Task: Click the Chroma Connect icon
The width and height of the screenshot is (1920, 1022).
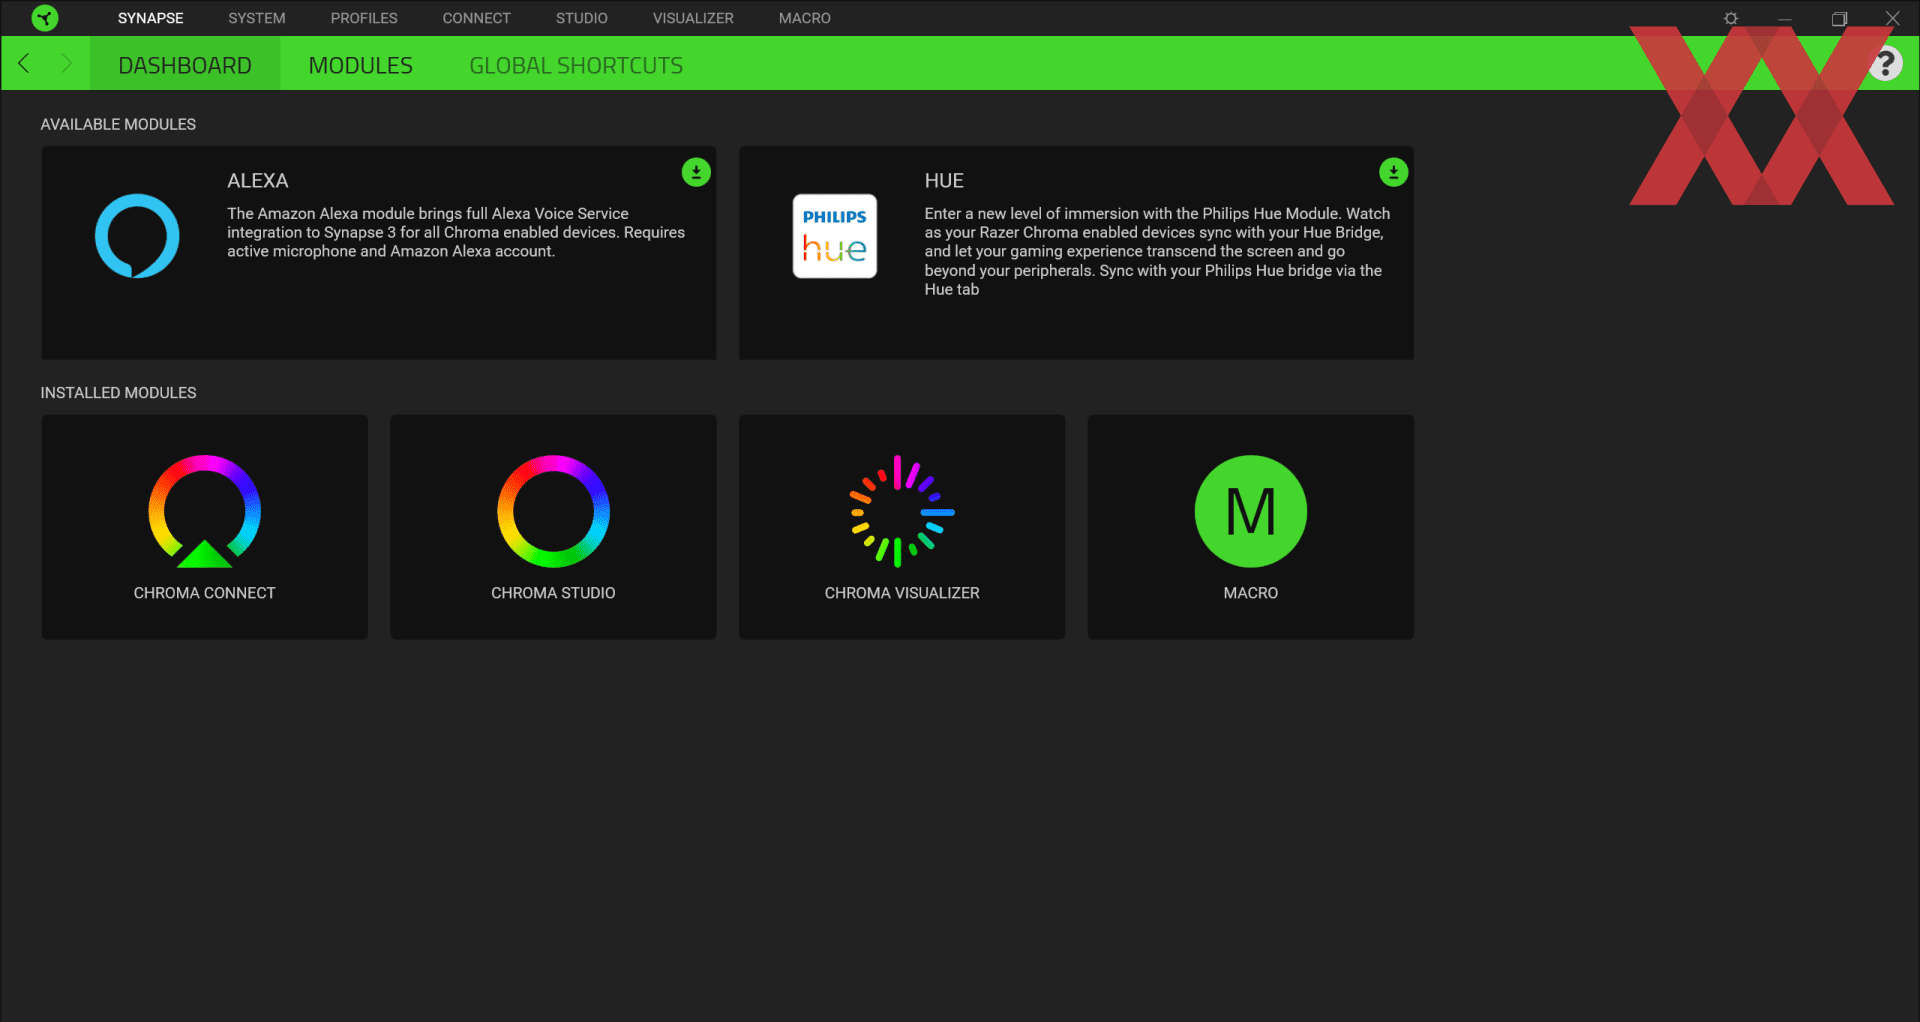Action: (205, 511)
